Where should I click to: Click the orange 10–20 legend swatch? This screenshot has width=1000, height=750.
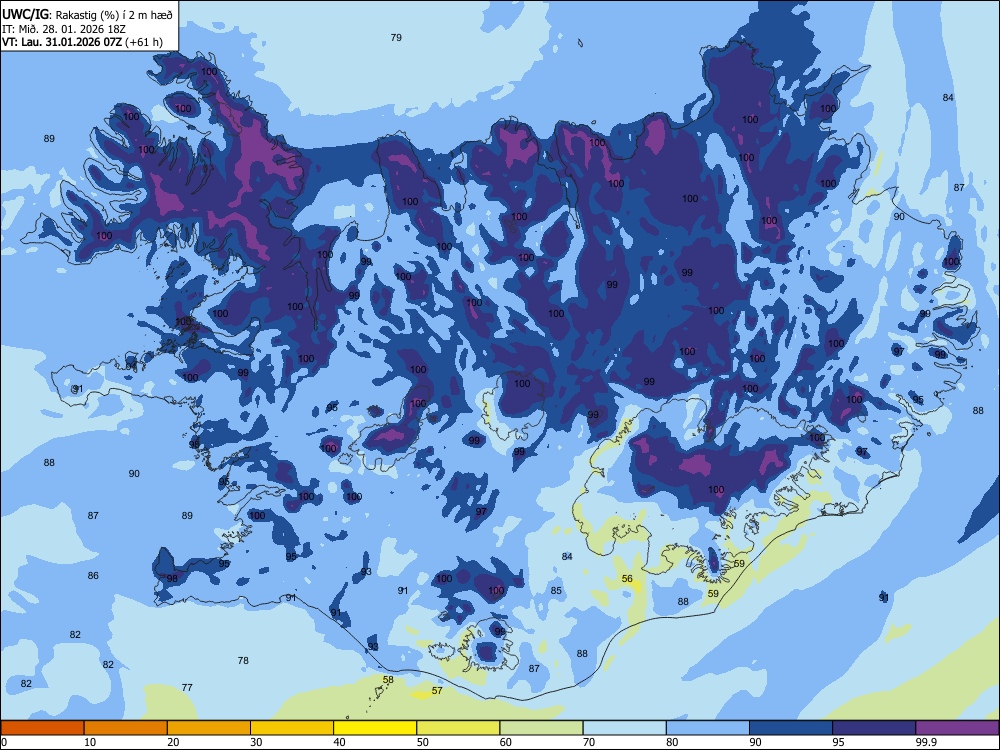(126, 728)
